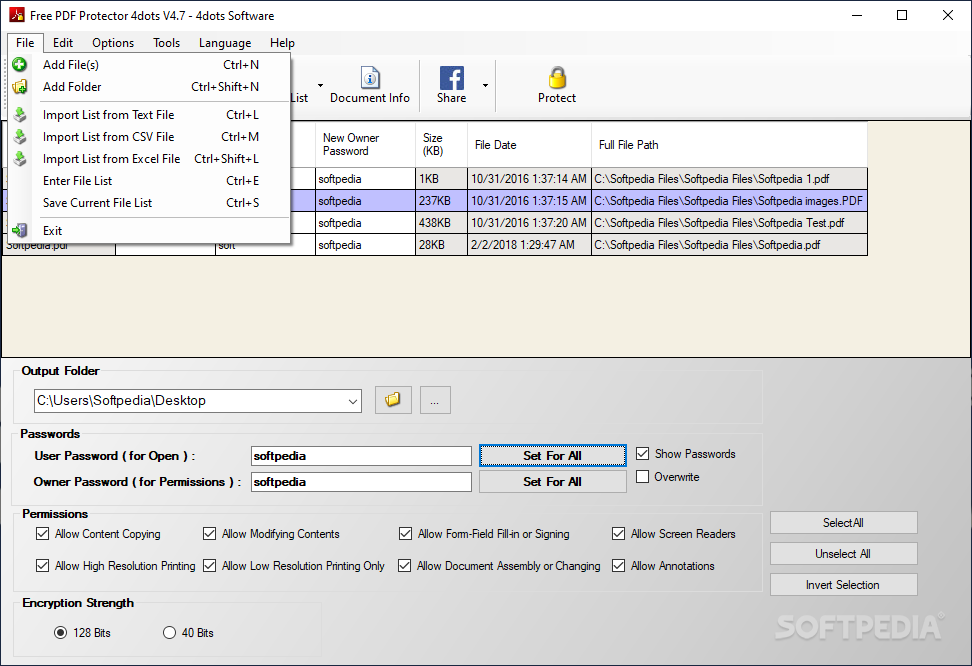Toggle Allow Screen Readers checkbox
The height and width of the screenshot is (666, 972).
(x=618, y=534)
